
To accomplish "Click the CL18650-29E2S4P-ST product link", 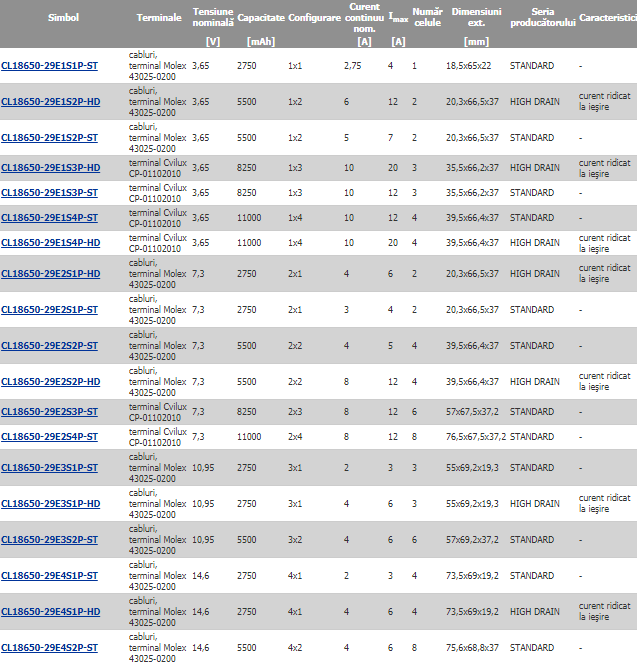I will coord(49,437).
